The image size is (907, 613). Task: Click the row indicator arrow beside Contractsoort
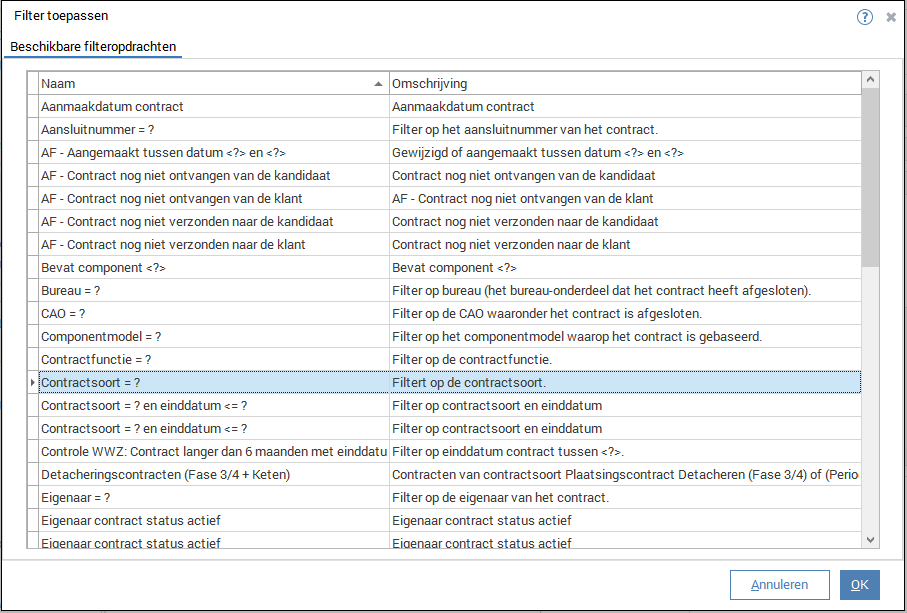(x=33, y=382)
